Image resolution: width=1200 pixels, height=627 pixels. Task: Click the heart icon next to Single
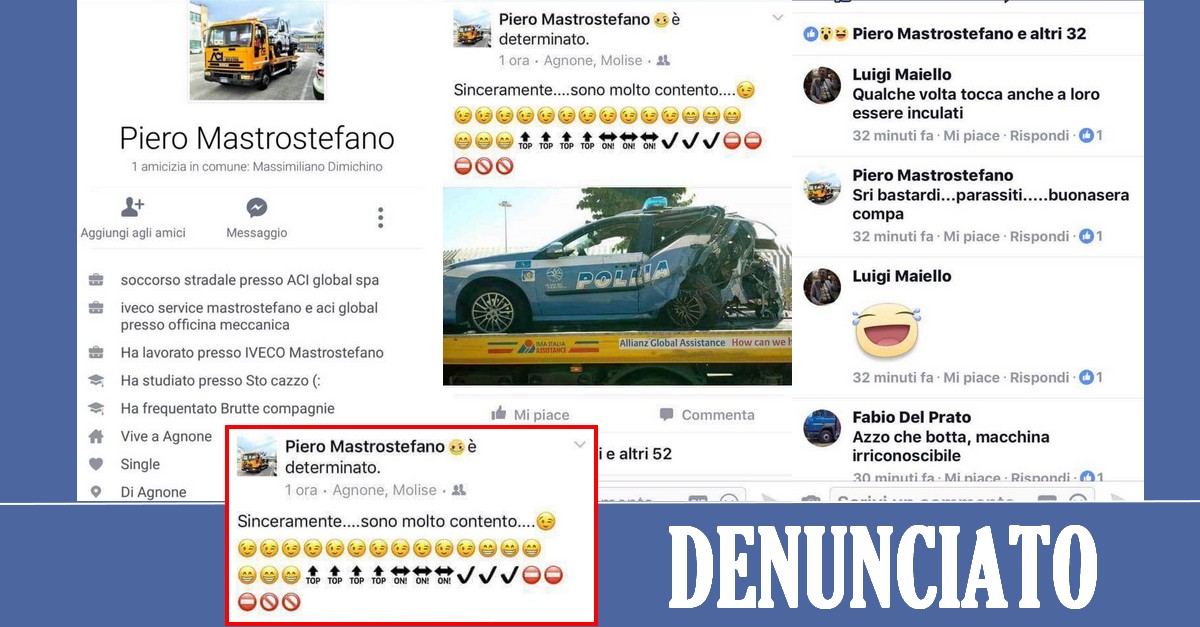(96, 464)
